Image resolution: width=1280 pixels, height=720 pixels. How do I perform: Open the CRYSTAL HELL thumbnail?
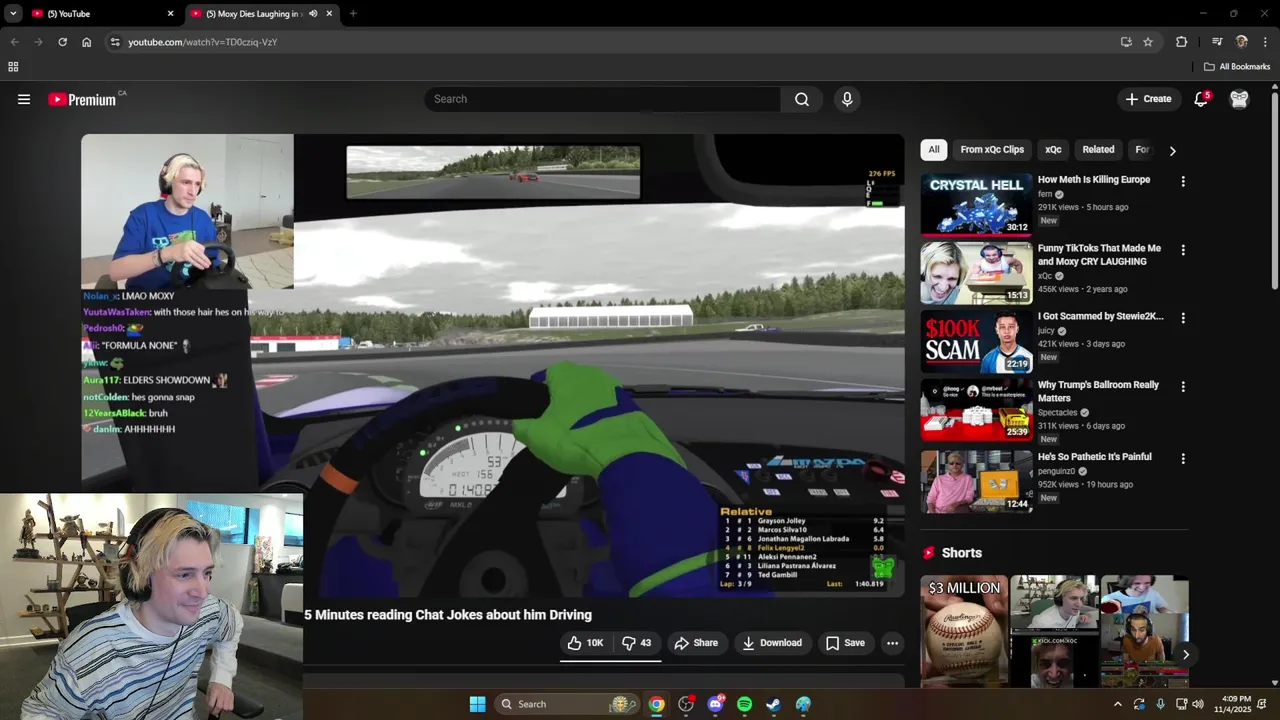pyautogui.click(x=976, y=204)
